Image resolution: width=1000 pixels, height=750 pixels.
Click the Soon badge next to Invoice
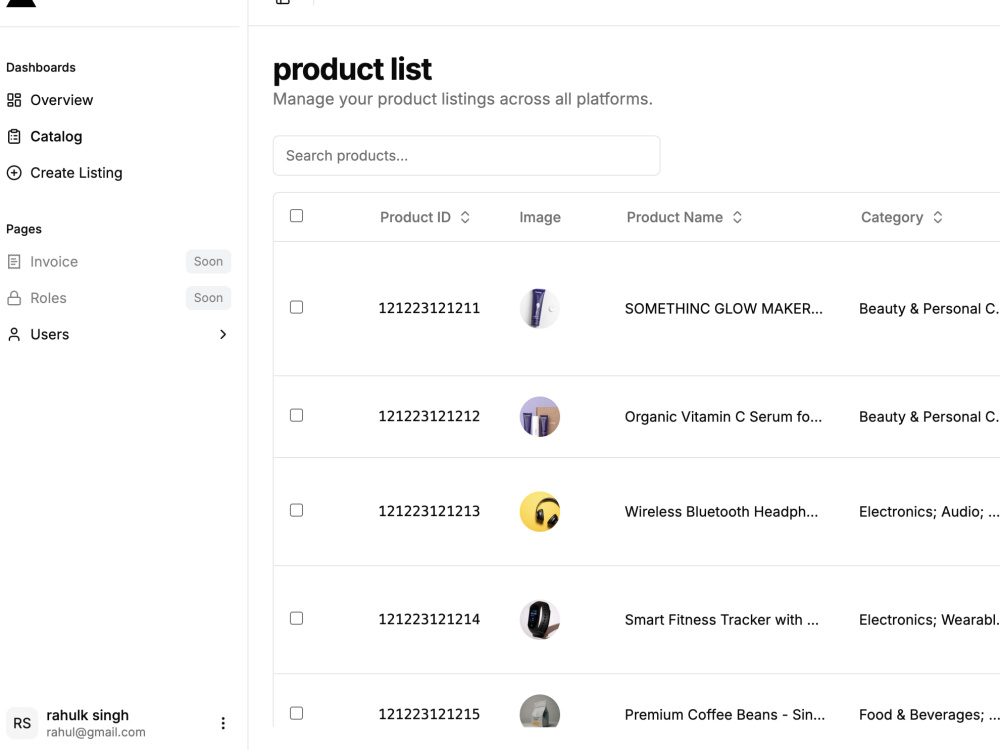[x=209, y=261]
